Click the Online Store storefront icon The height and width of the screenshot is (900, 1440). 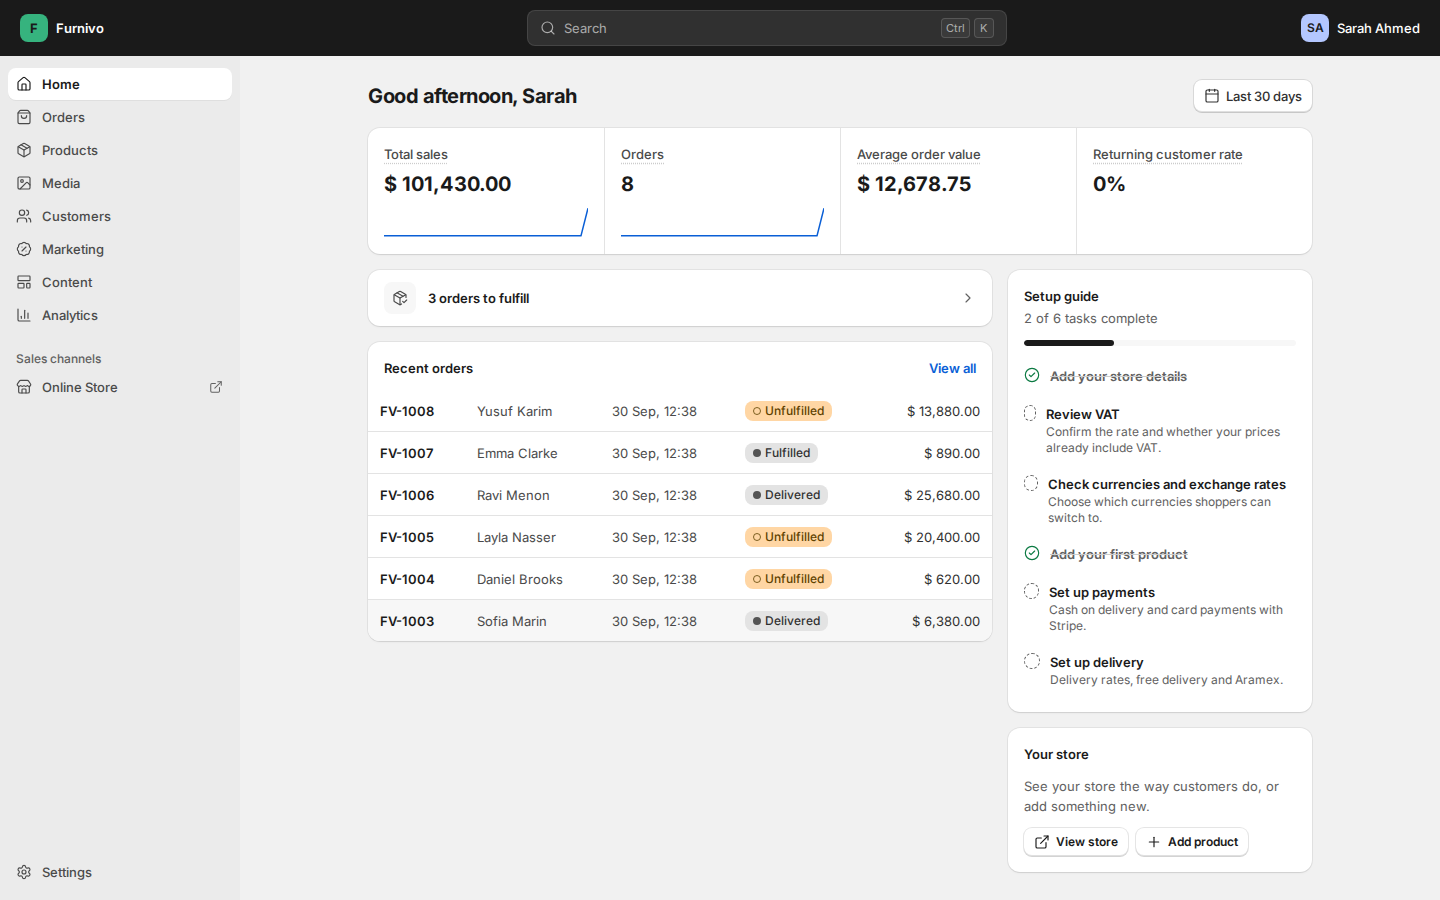tap(24, 387)
